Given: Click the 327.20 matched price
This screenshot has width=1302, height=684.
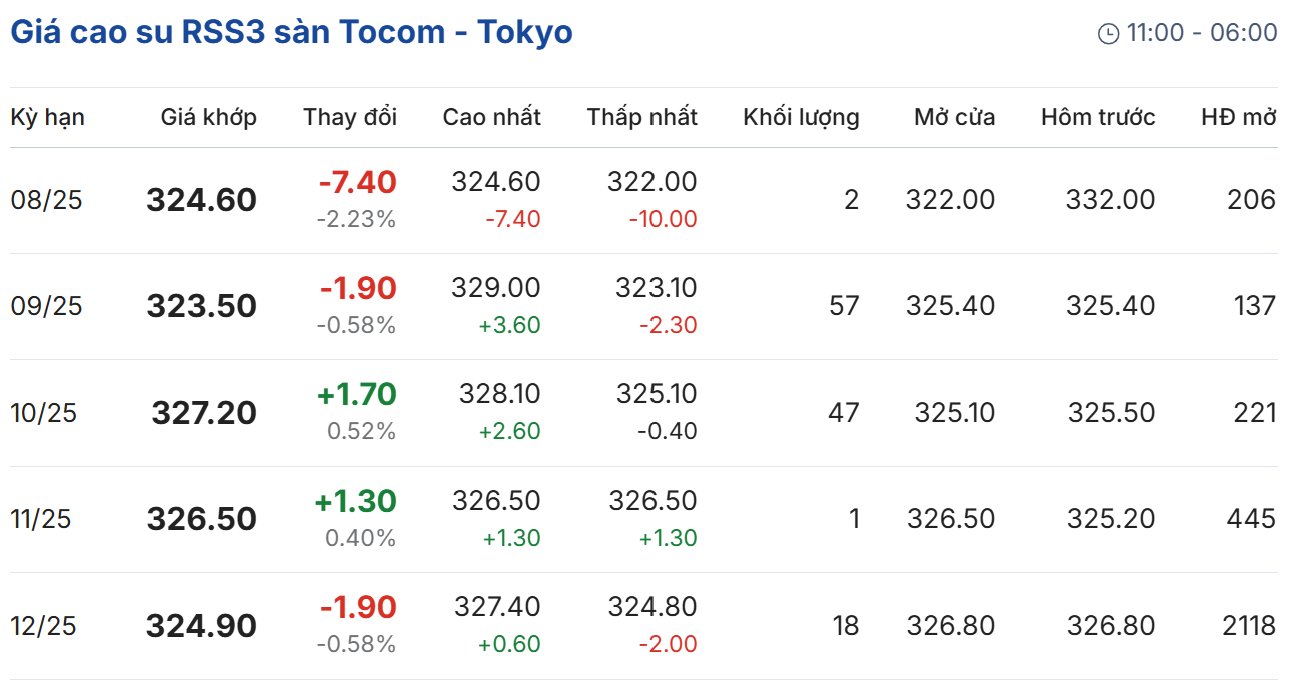Looking at the screenshot, I should coord(204,413).
